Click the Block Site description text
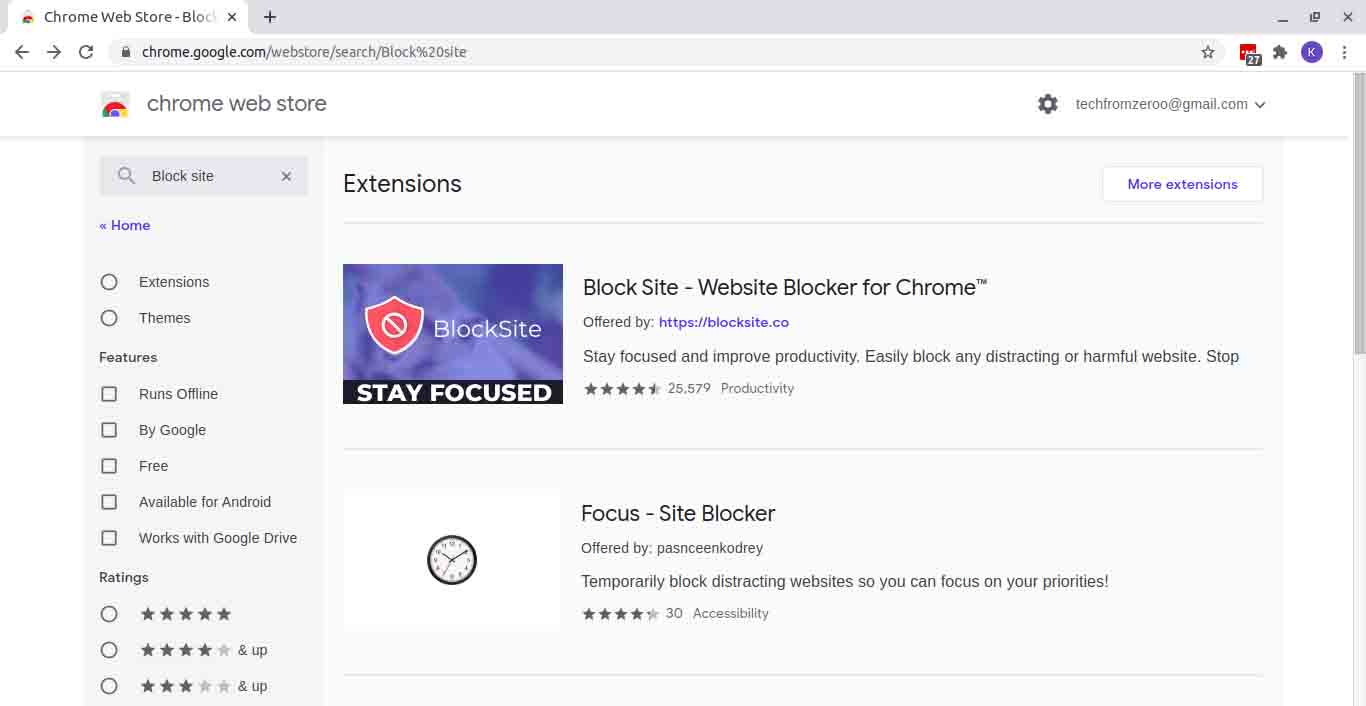 pos(911,356)
